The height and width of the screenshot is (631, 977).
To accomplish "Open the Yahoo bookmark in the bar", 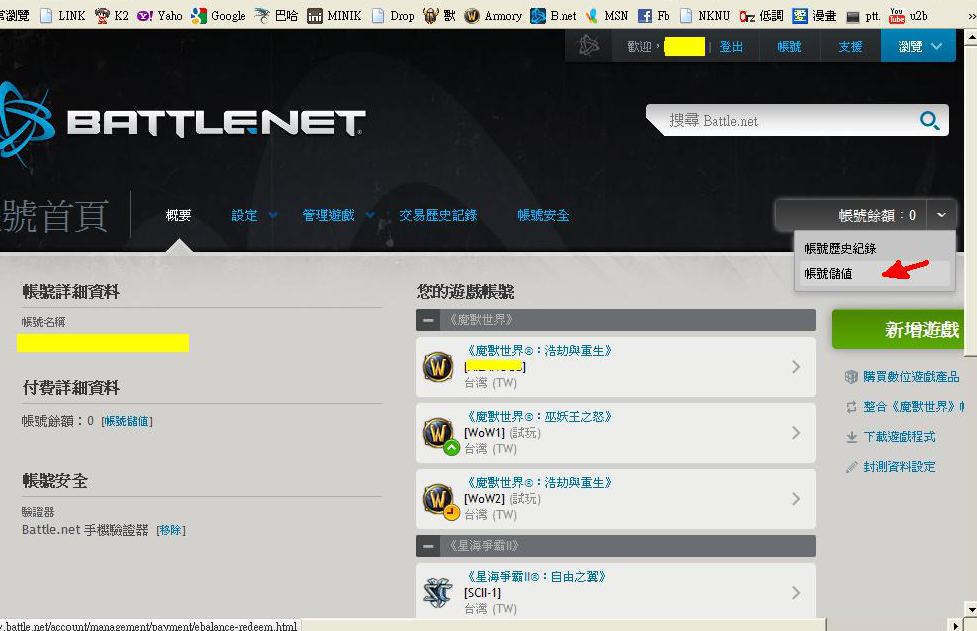I will [x=160, y=16].
